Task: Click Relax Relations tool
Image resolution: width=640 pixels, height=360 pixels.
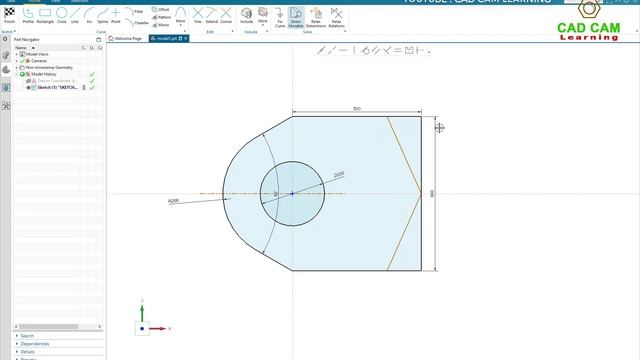Action: [336, 18]
